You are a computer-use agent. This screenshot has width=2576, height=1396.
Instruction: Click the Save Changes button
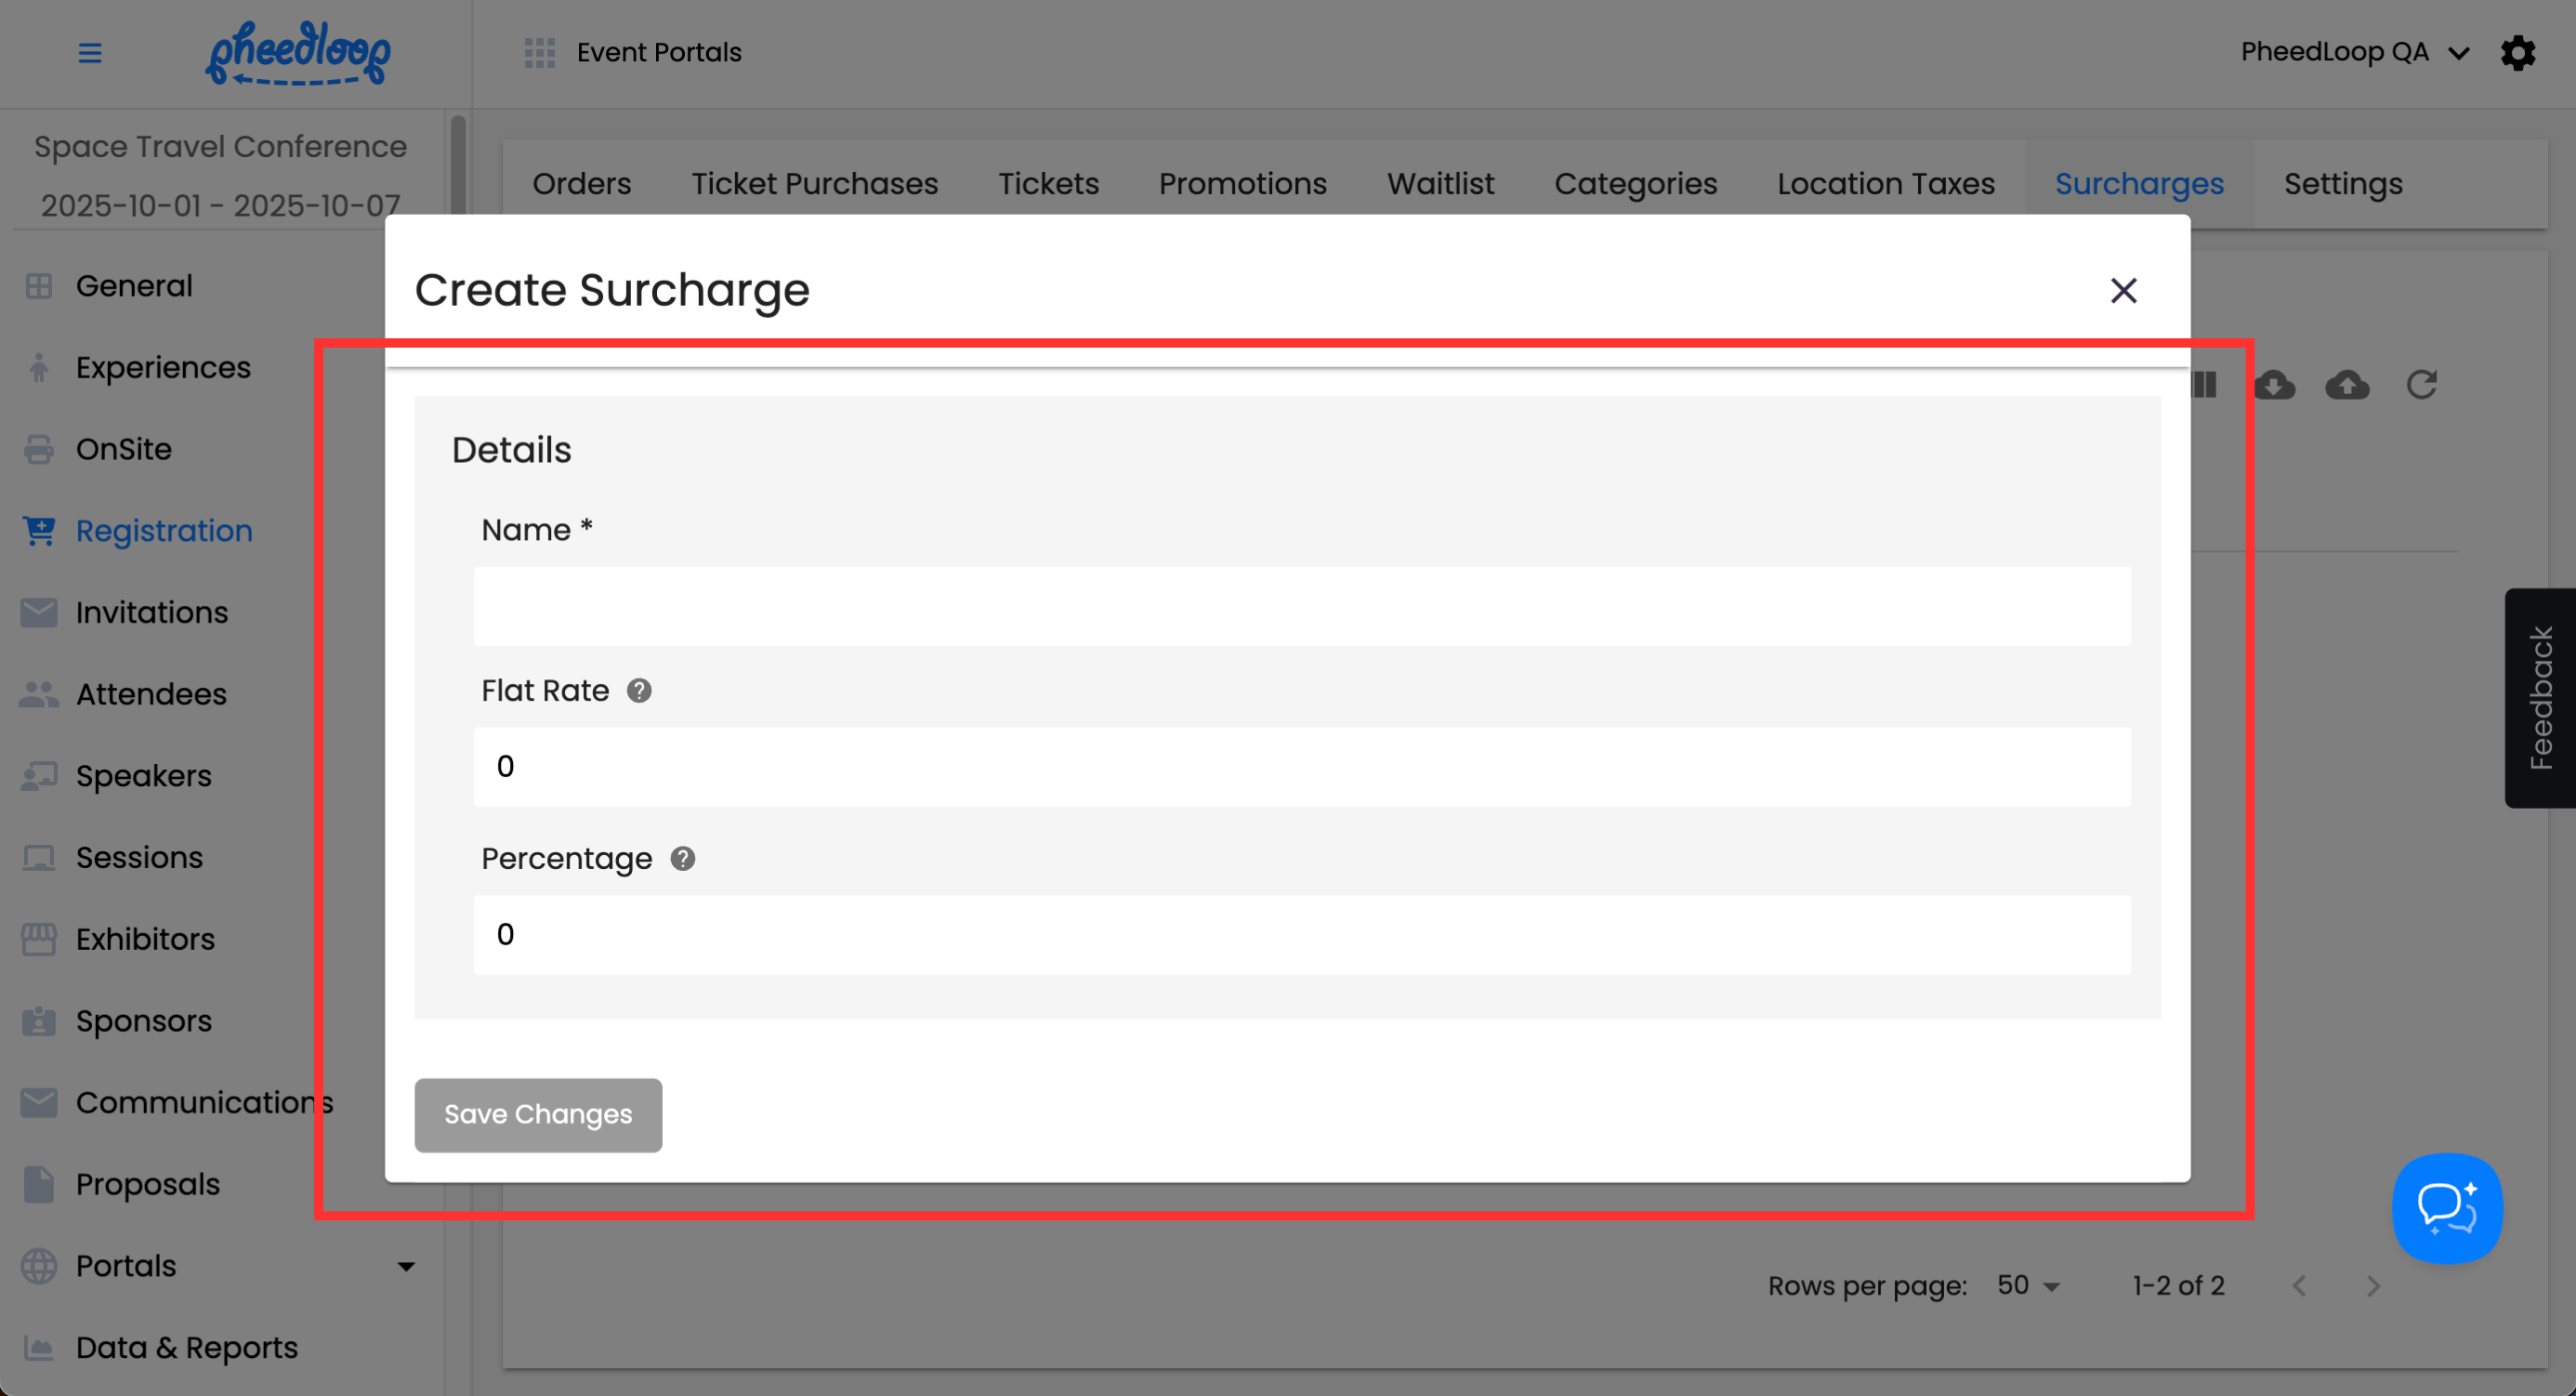click(x=538, y=1115)
